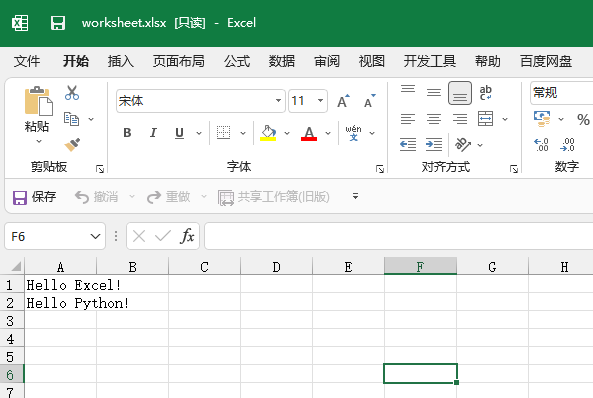Viewport: 593px width, 398px height.
Task: Switch to the 插入 tab
Action: (121, 61)
